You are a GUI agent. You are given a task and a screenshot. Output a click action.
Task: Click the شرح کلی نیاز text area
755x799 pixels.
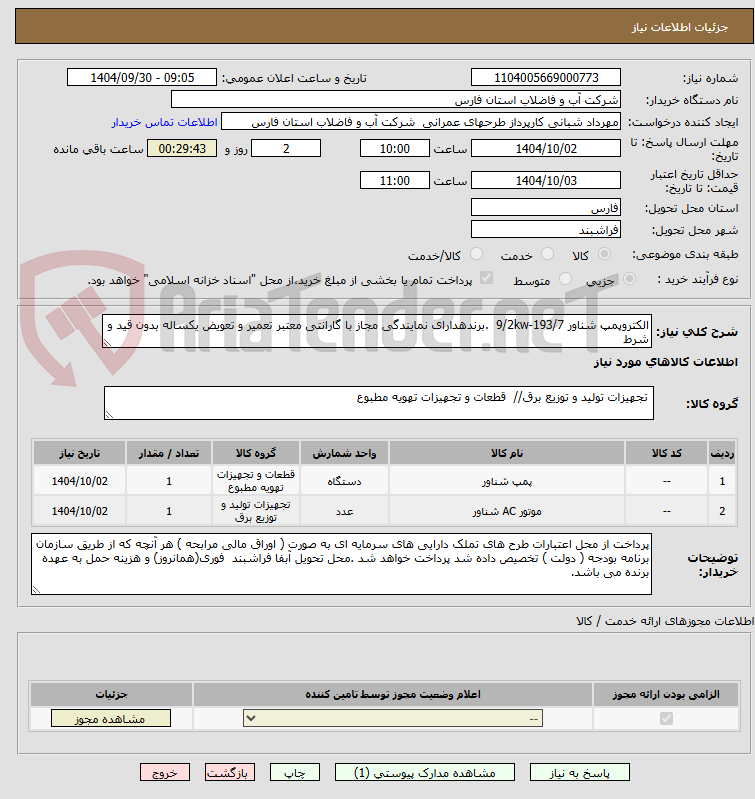[x=377, y=331]
